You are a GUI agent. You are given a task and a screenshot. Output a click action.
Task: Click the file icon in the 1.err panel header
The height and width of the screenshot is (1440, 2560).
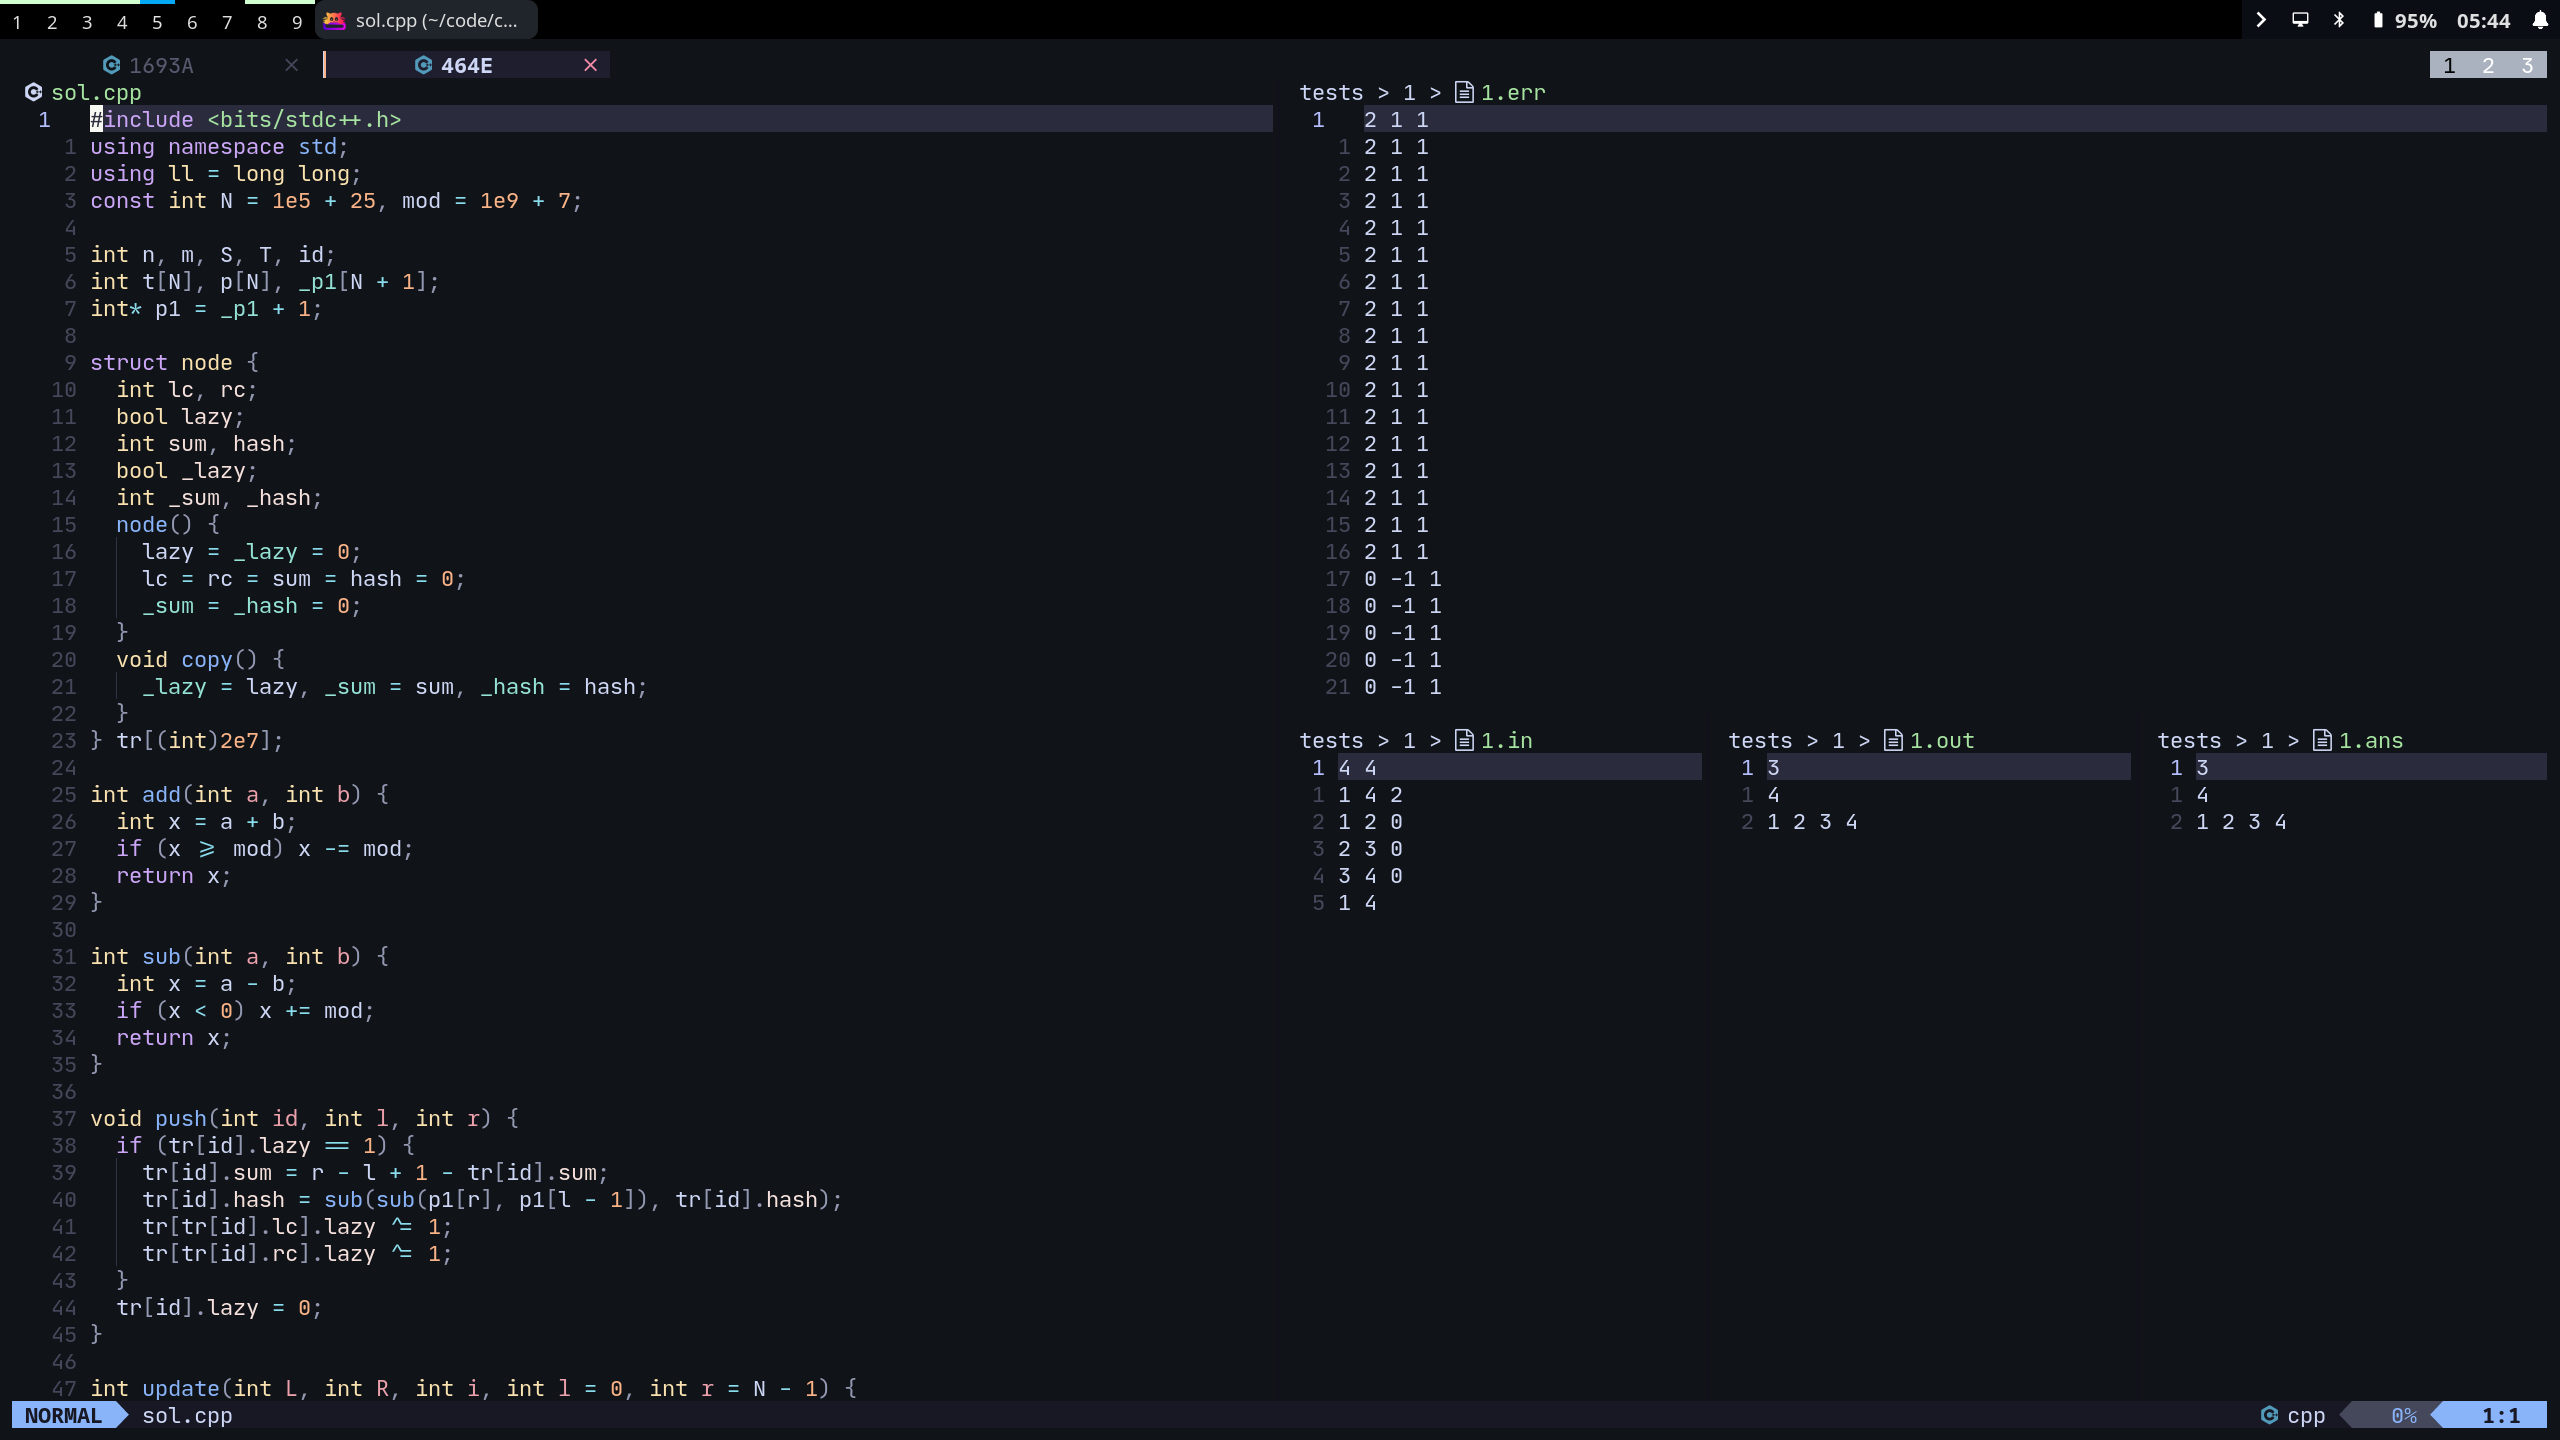(1464, 91)
